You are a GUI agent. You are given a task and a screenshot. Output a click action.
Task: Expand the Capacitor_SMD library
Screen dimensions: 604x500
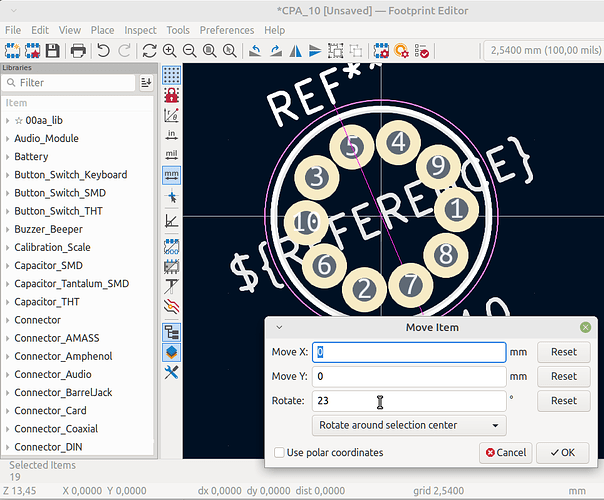click(7, 265)
